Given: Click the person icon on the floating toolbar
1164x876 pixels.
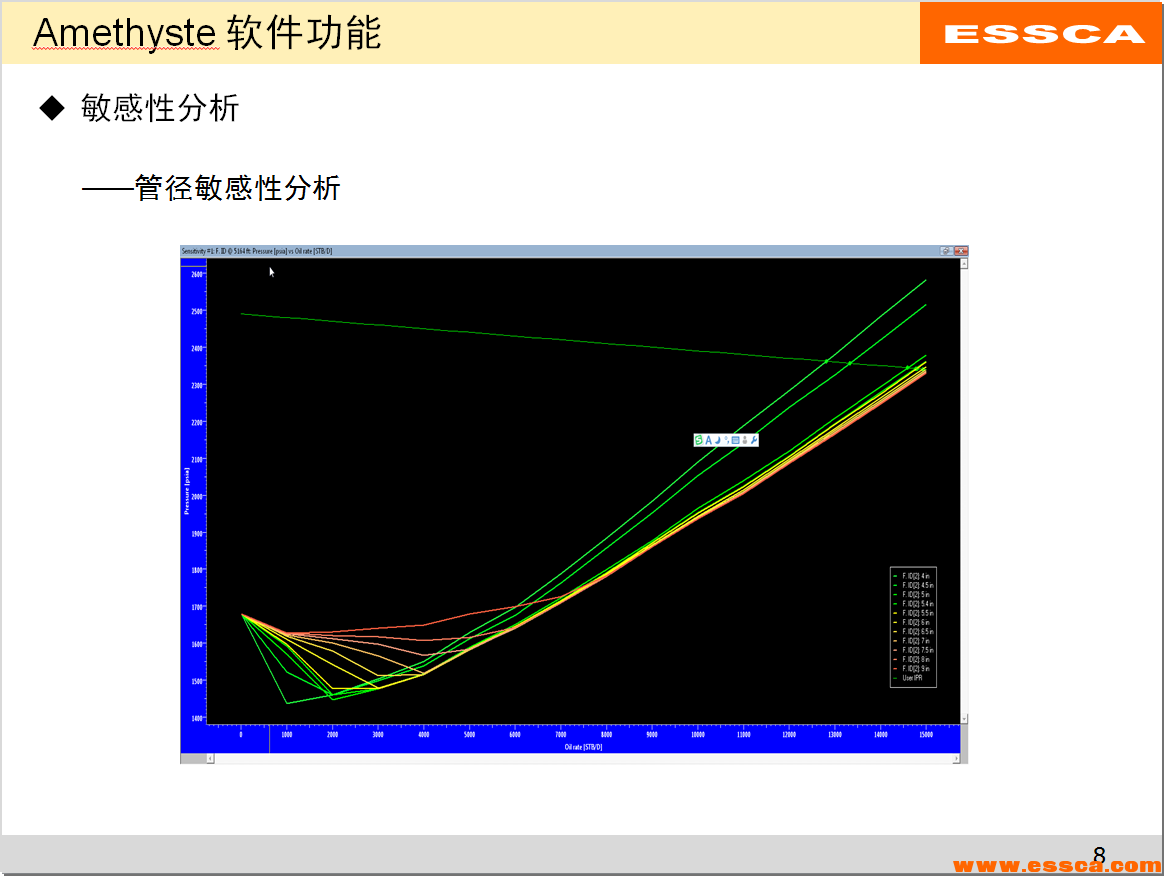Looking at the screenshot, I should click(745, 440).
